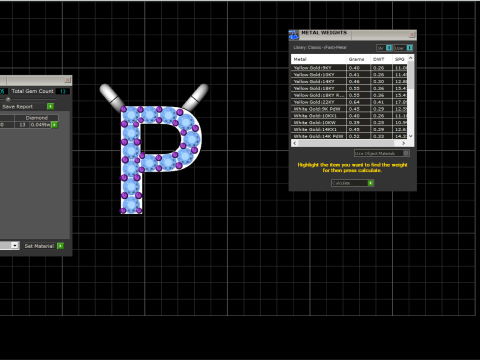The height and width of the screenshot is (360, 480).
Task: Select the Yellow Gold:22KY row
Action: coord(349,102)
